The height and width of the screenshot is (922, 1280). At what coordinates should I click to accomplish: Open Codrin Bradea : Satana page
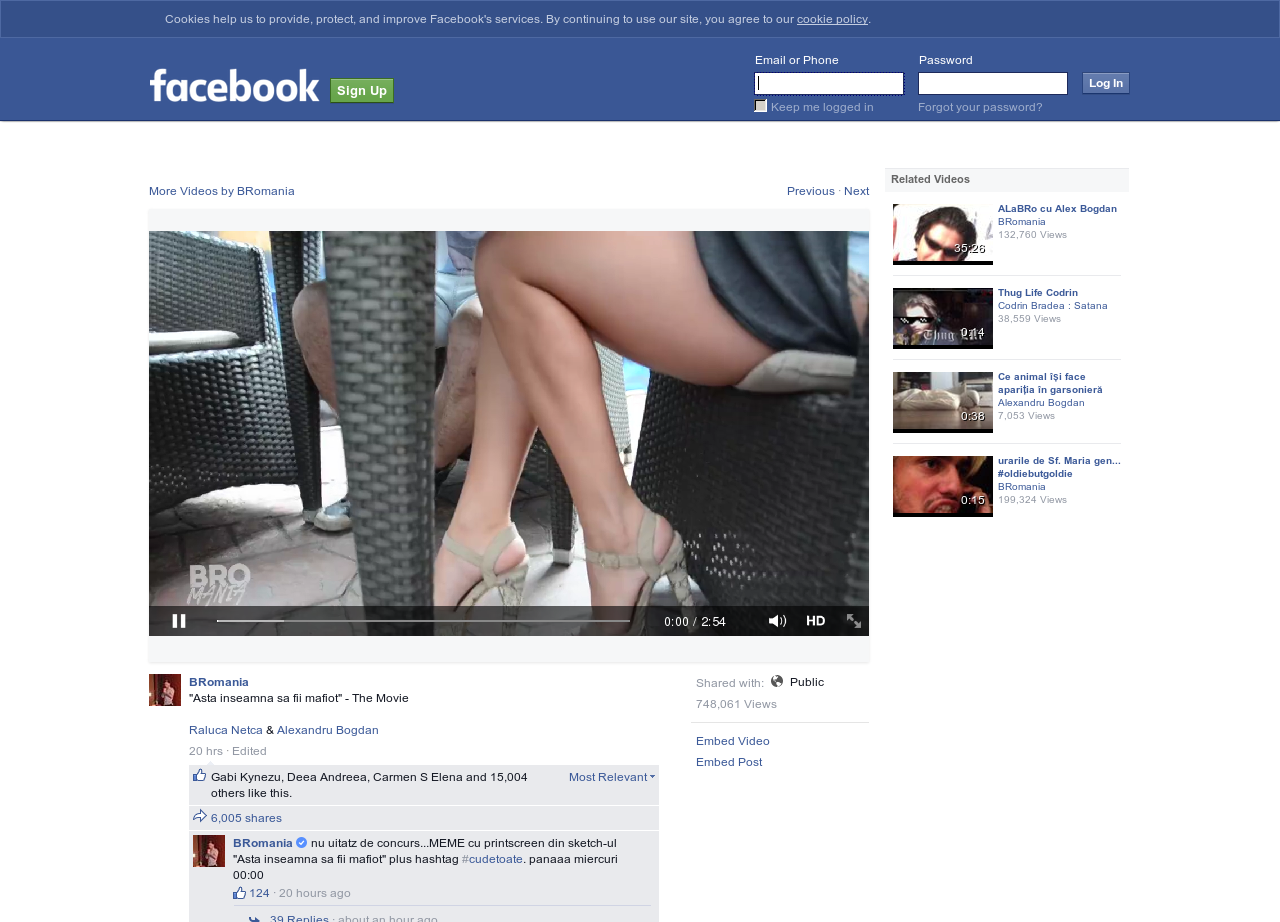pyautogui.click(x=1053, y=306)
